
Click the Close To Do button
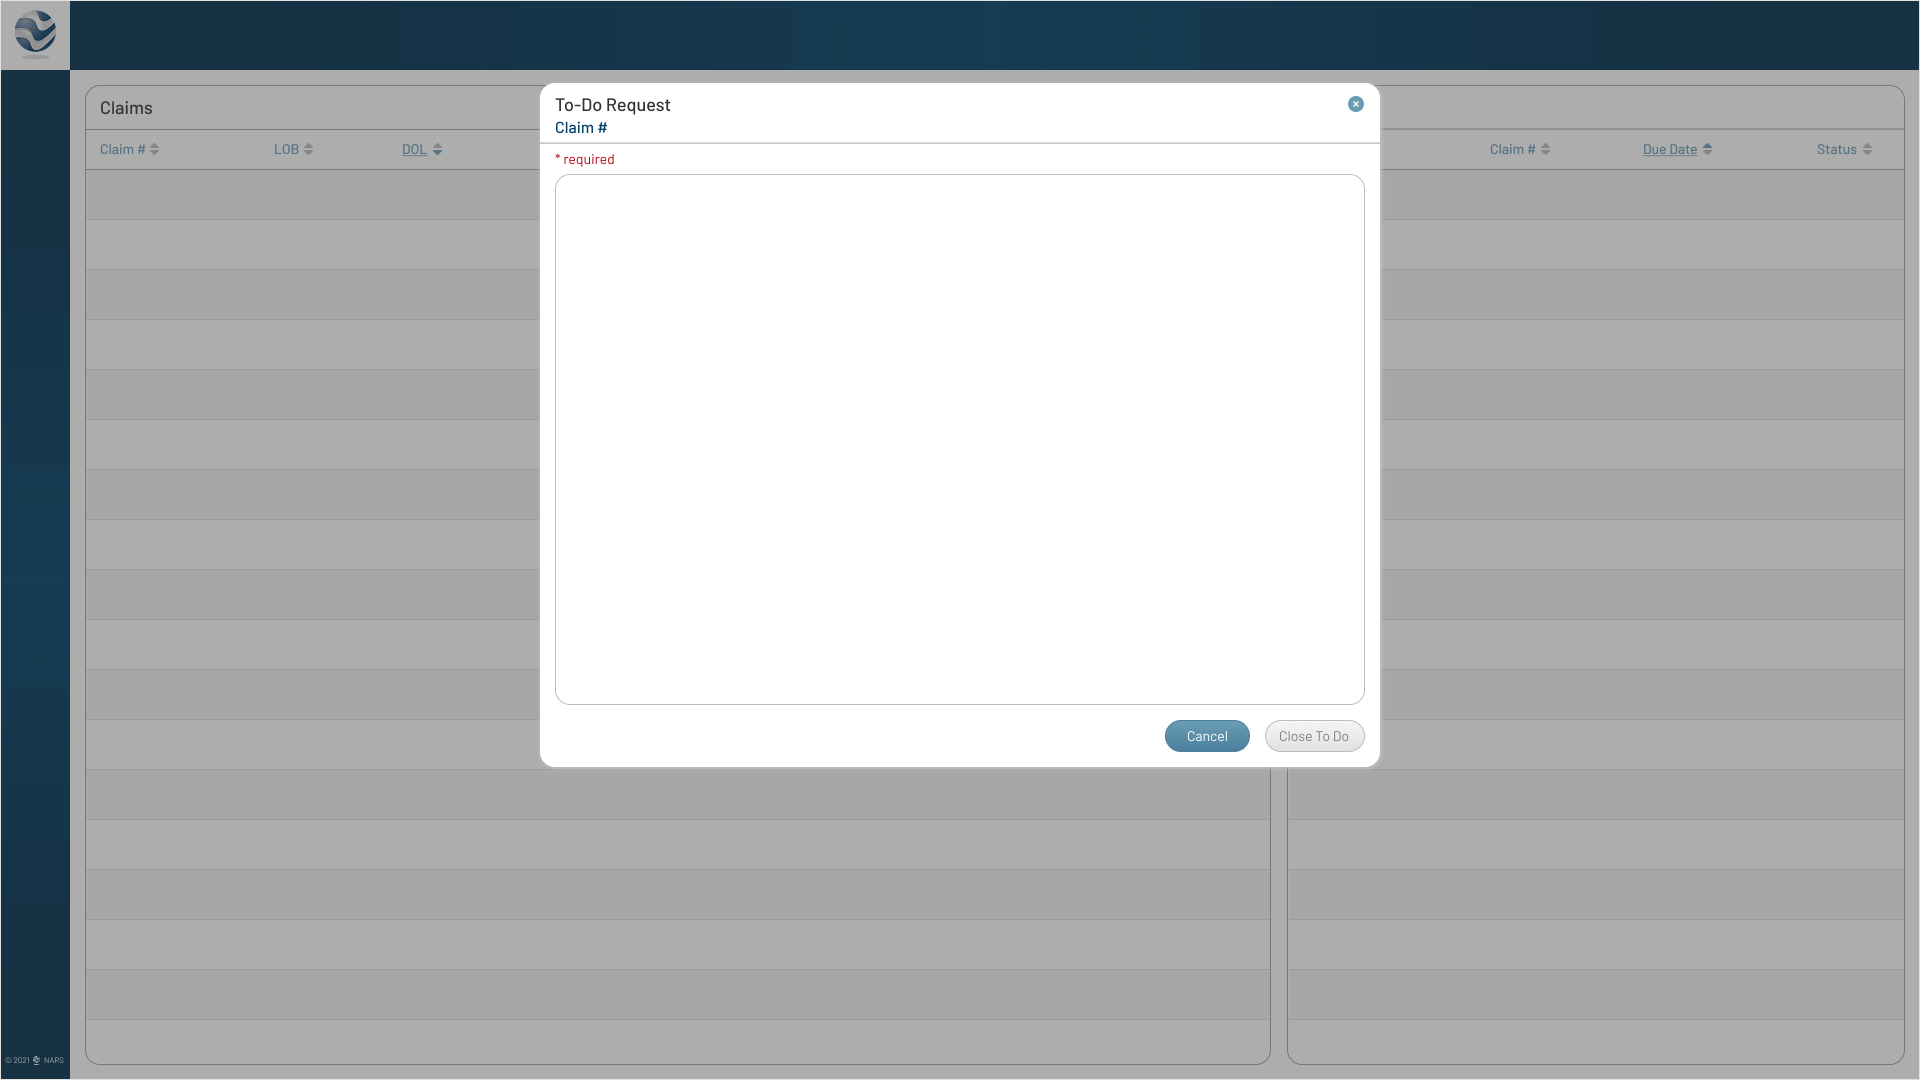1314,736
